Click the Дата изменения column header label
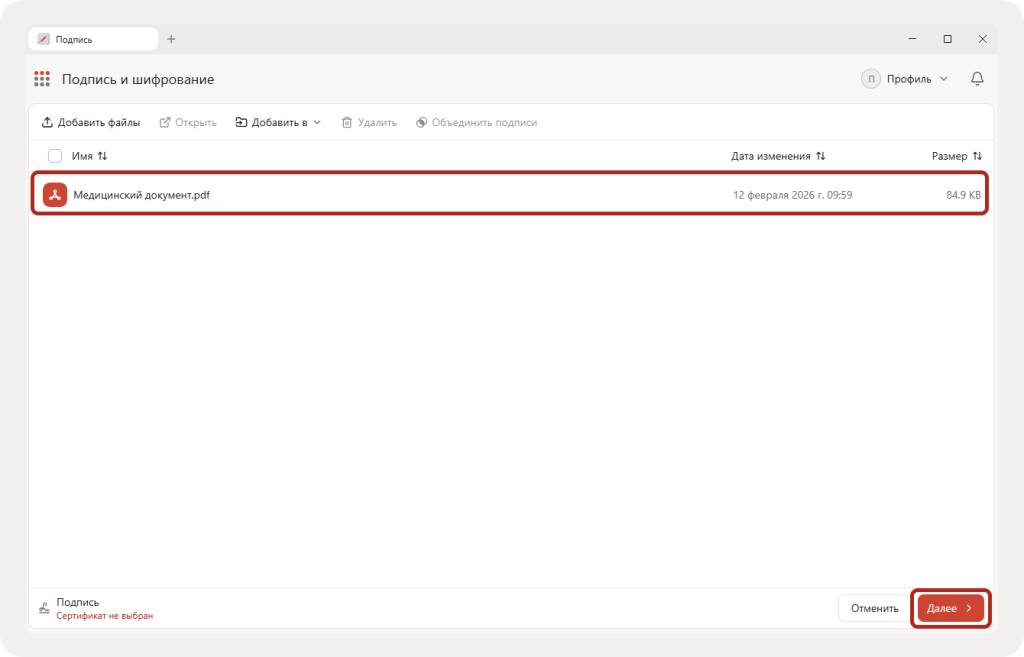 pyautogui.click(x=771, y=156)
